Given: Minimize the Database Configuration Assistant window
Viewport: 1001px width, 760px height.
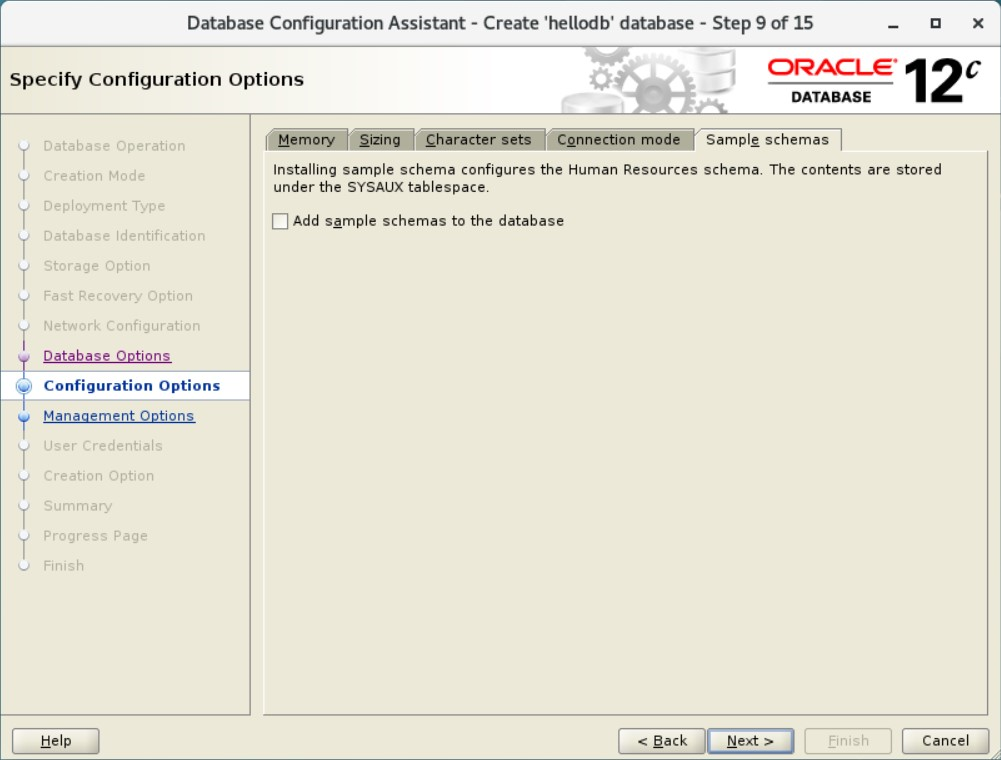Looking at the screenshot, I should [x=893, y=24].
